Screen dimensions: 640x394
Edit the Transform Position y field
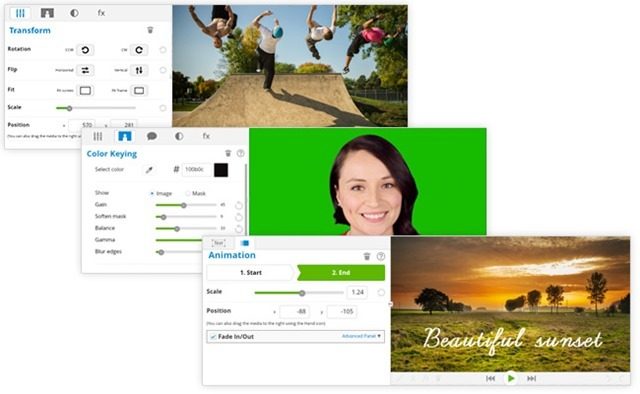(124, 124)
